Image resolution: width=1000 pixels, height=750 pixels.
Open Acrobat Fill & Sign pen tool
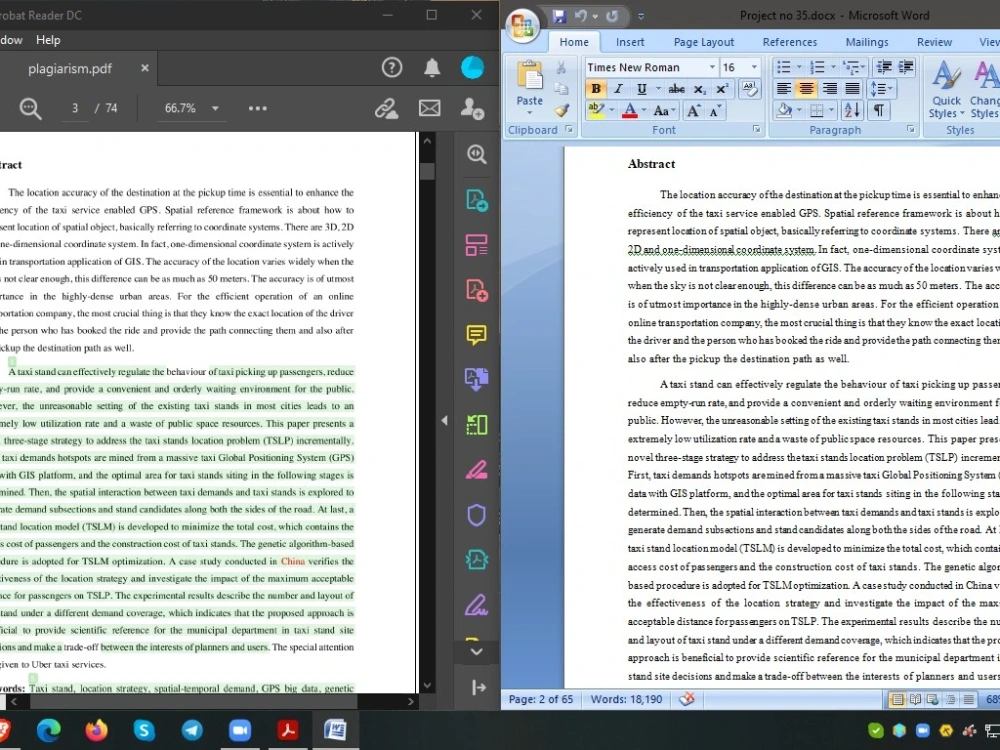coord(476,605)
